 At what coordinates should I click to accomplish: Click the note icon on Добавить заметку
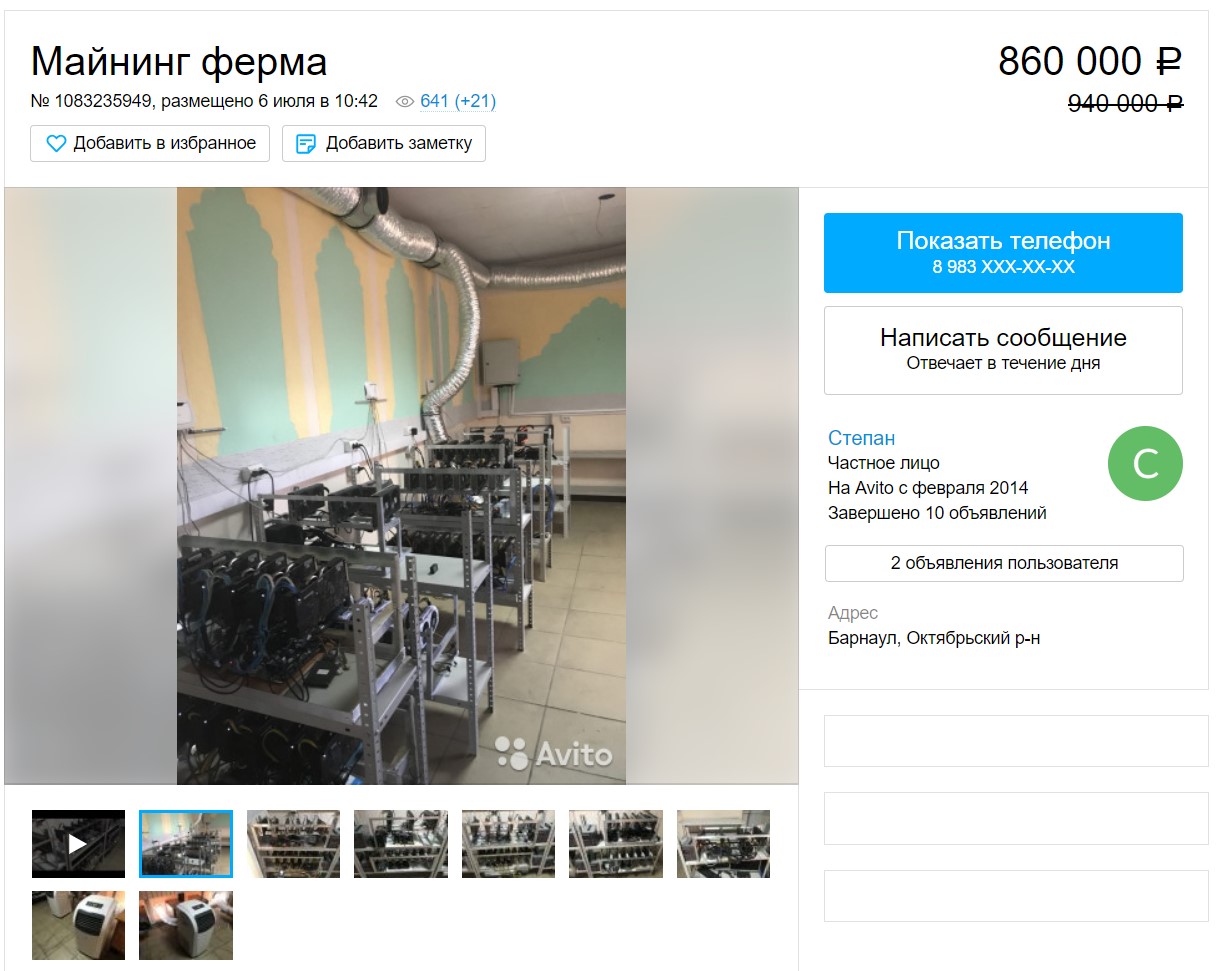pos(306,144)
